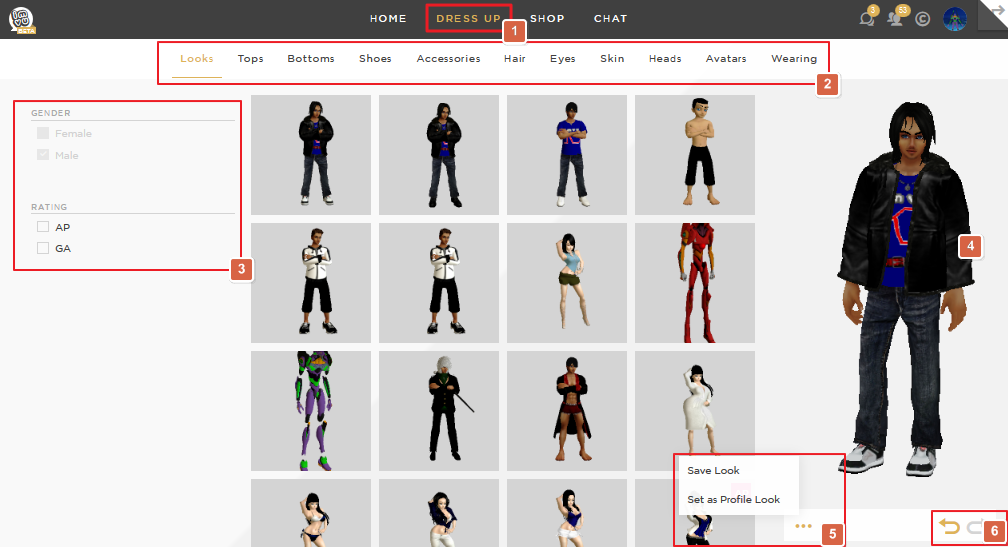Switch to the Accessories tab
The width and height of the screenshot is (1008, 547).
448,59
